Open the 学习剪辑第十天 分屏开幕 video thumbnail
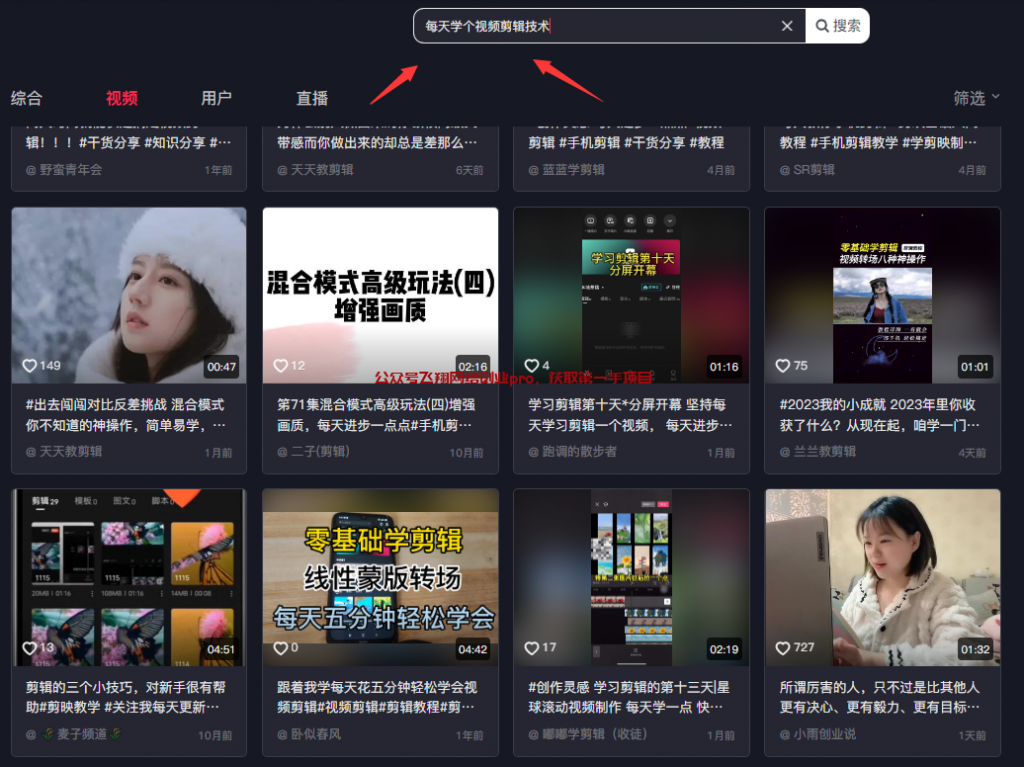Viewport: 1024px width, 767px height. (631, 290)
